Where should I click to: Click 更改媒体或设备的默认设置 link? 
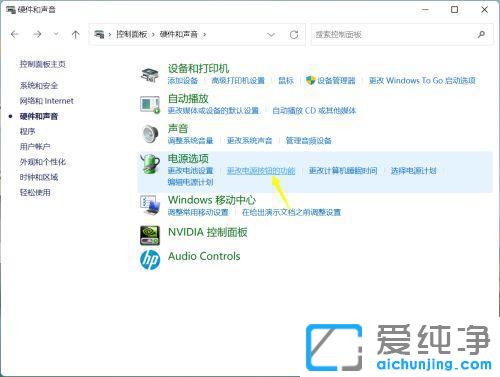pyautogui.click(x=213, y=110)
